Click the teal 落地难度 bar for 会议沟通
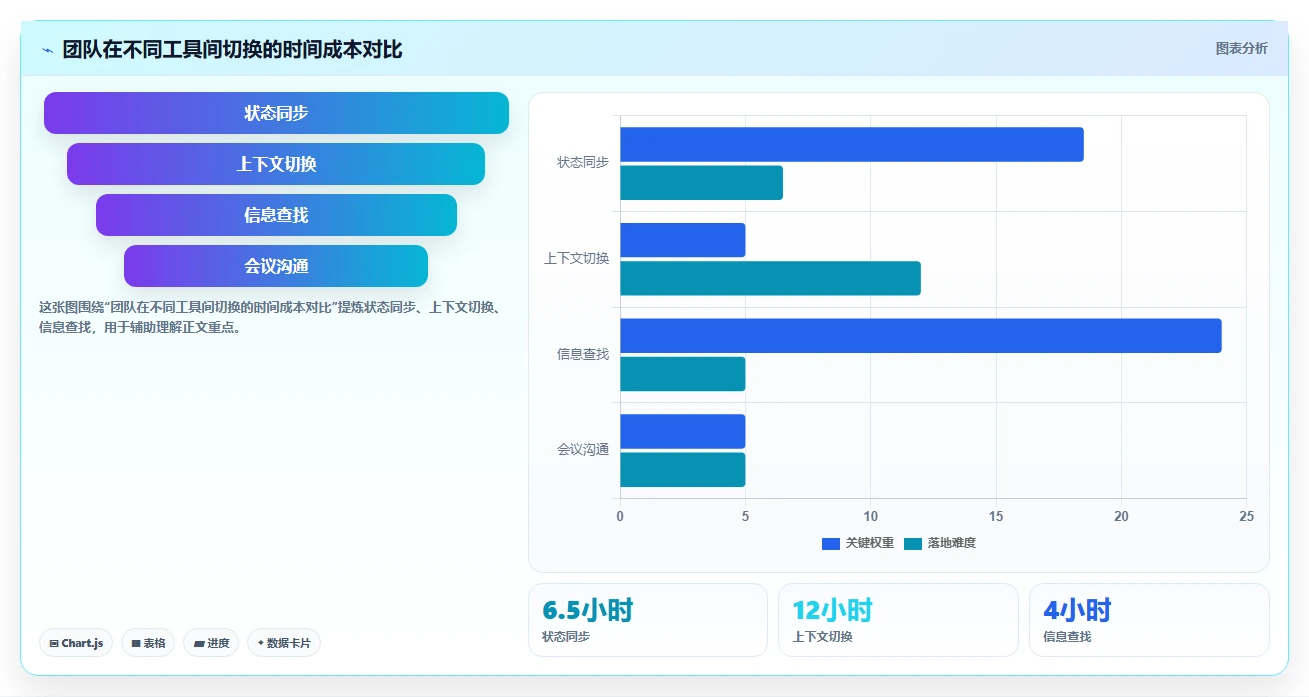Image resolution: width=1309 pixels, height=697 pixels. pyautogui.click(x=683, y=470)
